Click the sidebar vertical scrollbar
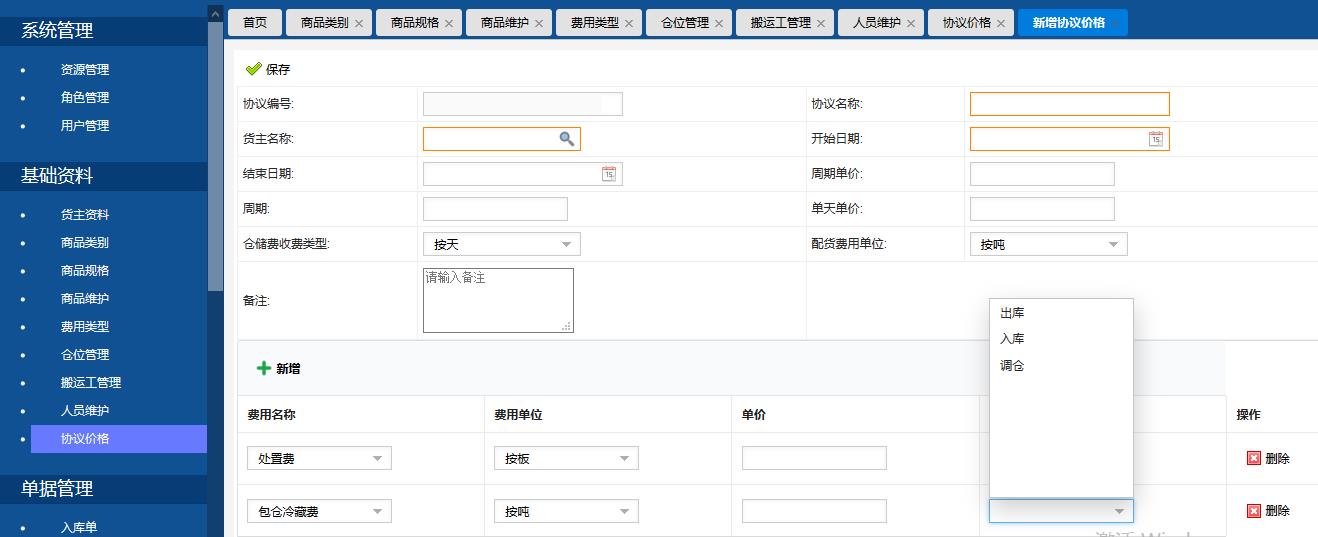1318x537 pixels. 215,150
